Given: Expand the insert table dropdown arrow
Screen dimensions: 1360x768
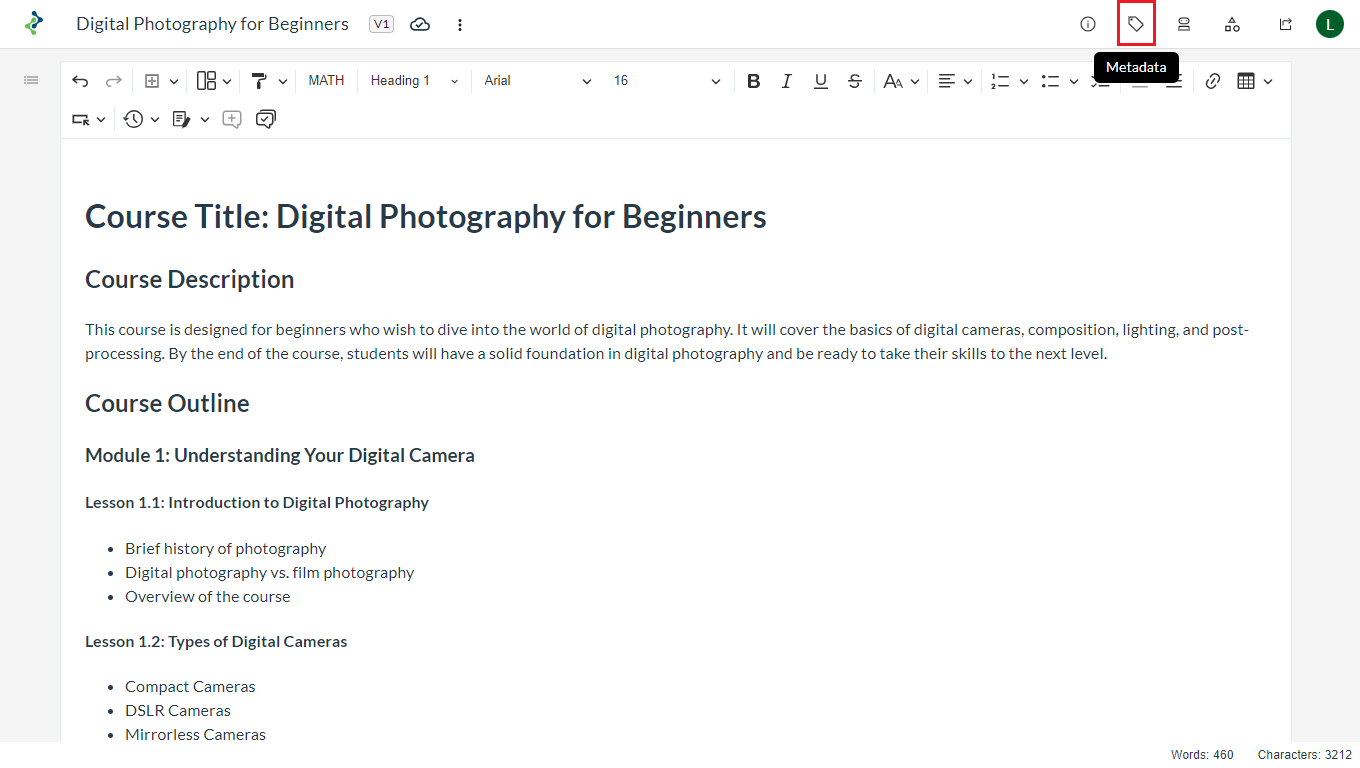Looking at the screenshot, I should point(1268,81).
